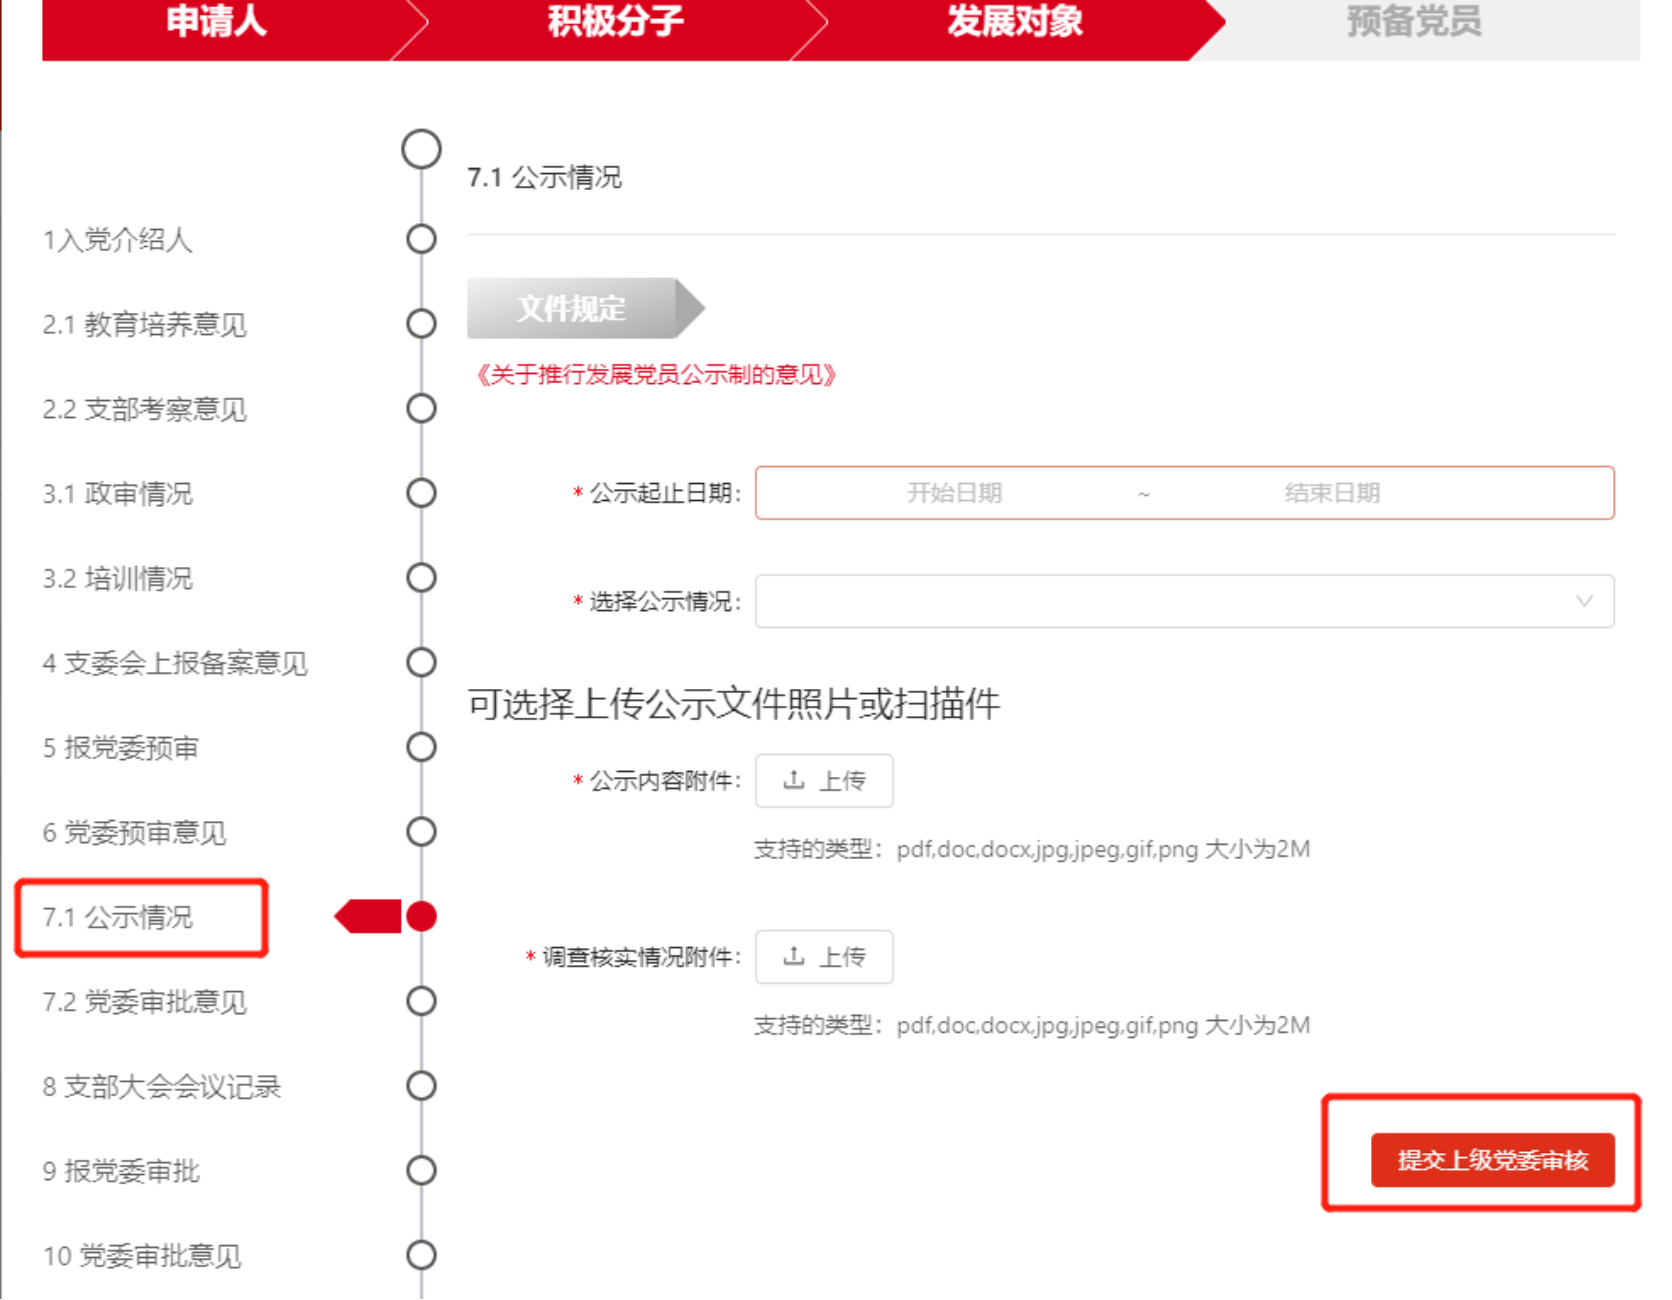Upload a file for 调查核实情况附件
The image size is (1672, 1300).
tap(824, 957)
